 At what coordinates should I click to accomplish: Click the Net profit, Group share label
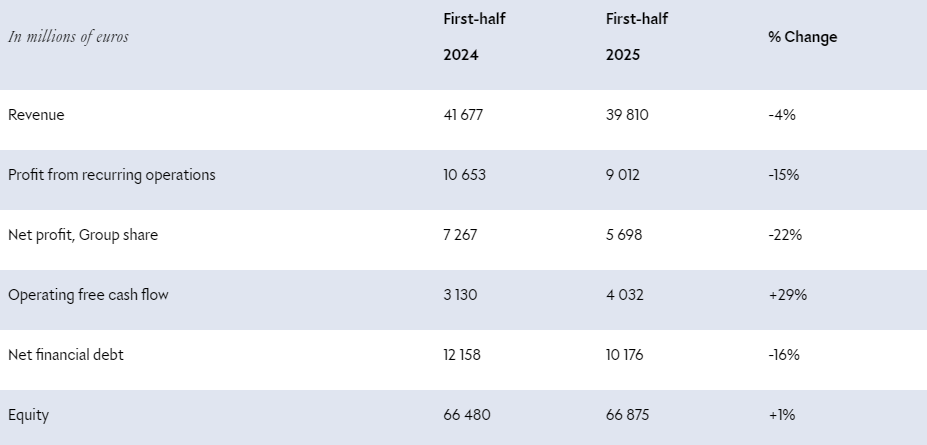(x=83, y=235)
